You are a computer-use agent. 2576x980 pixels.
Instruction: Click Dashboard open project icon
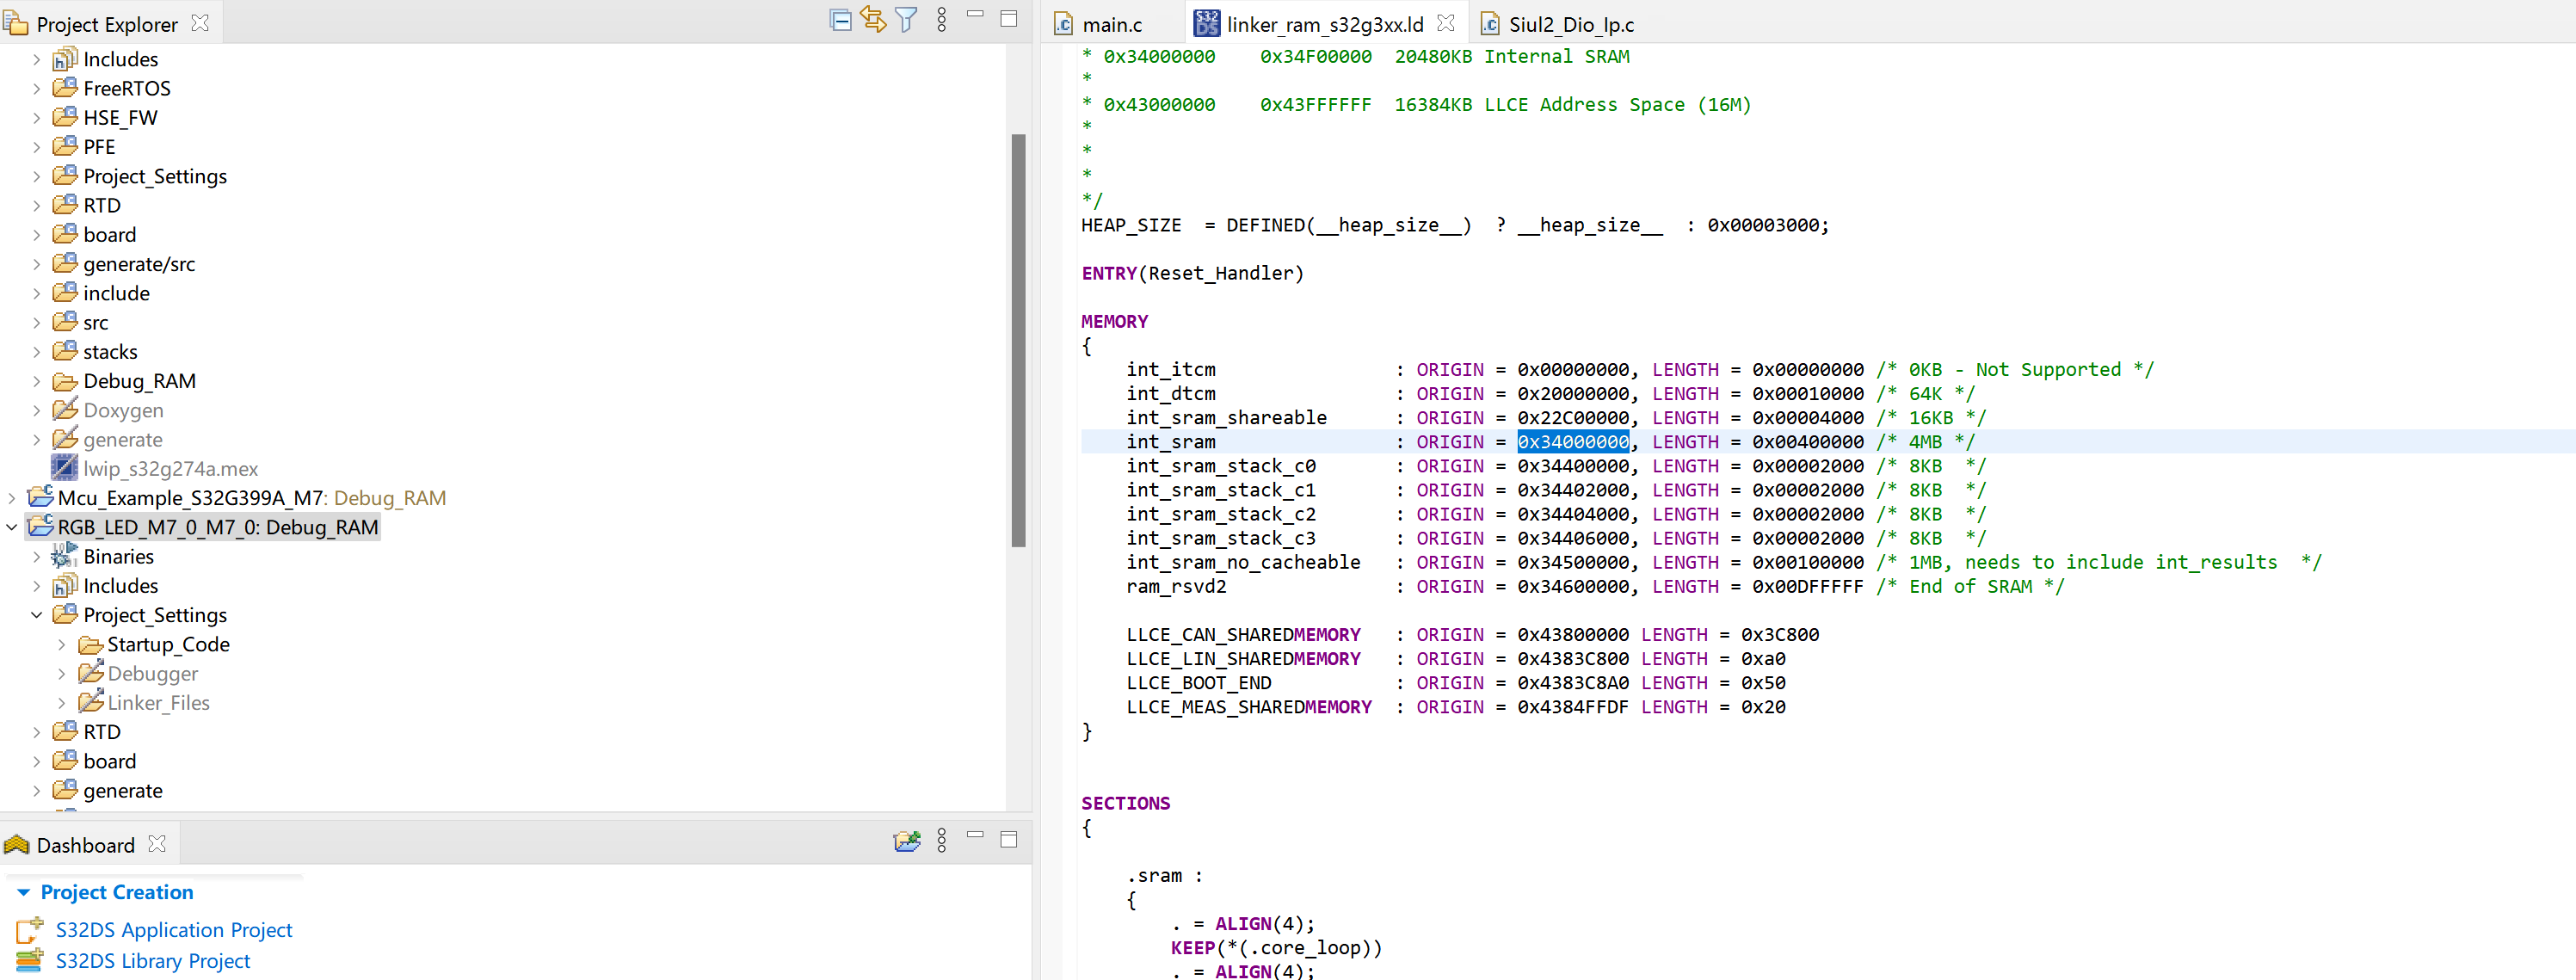(x=906, y=841)
